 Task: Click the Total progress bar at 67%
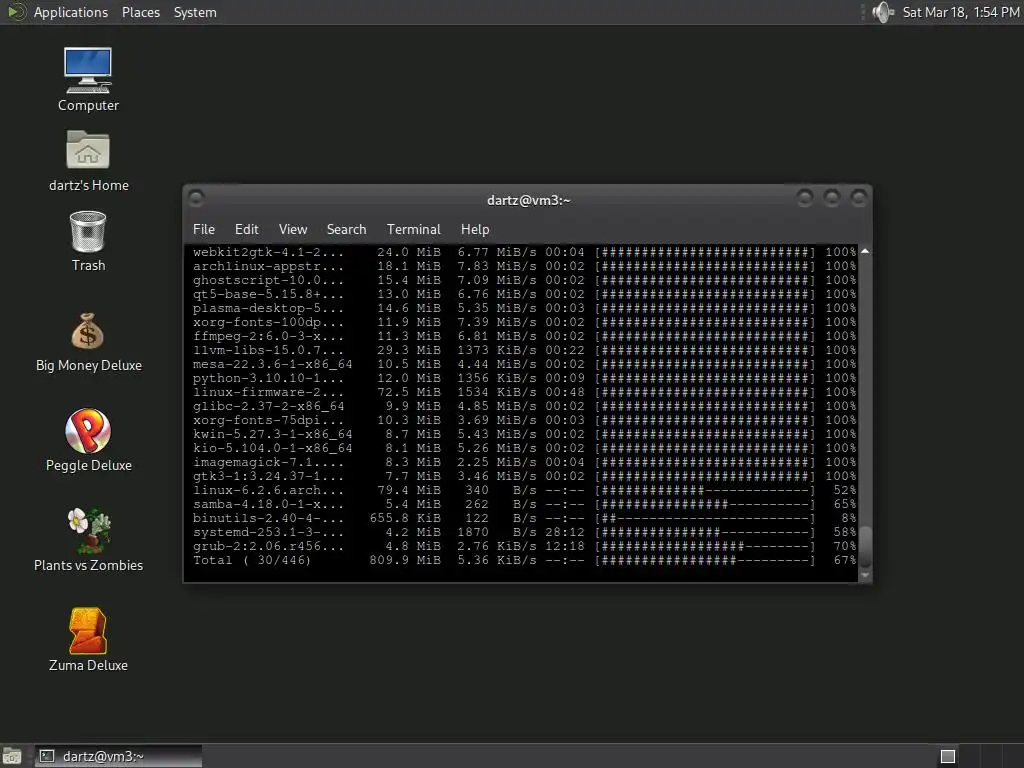coord(705,560)
